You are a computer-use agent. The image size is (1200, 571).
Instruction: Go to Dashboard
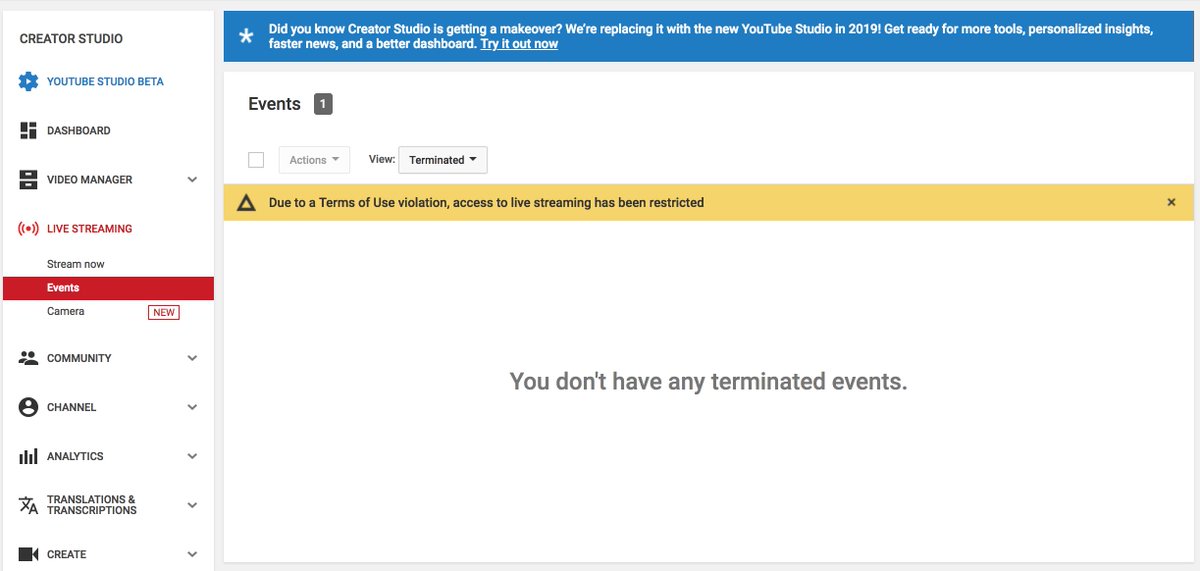79,131
